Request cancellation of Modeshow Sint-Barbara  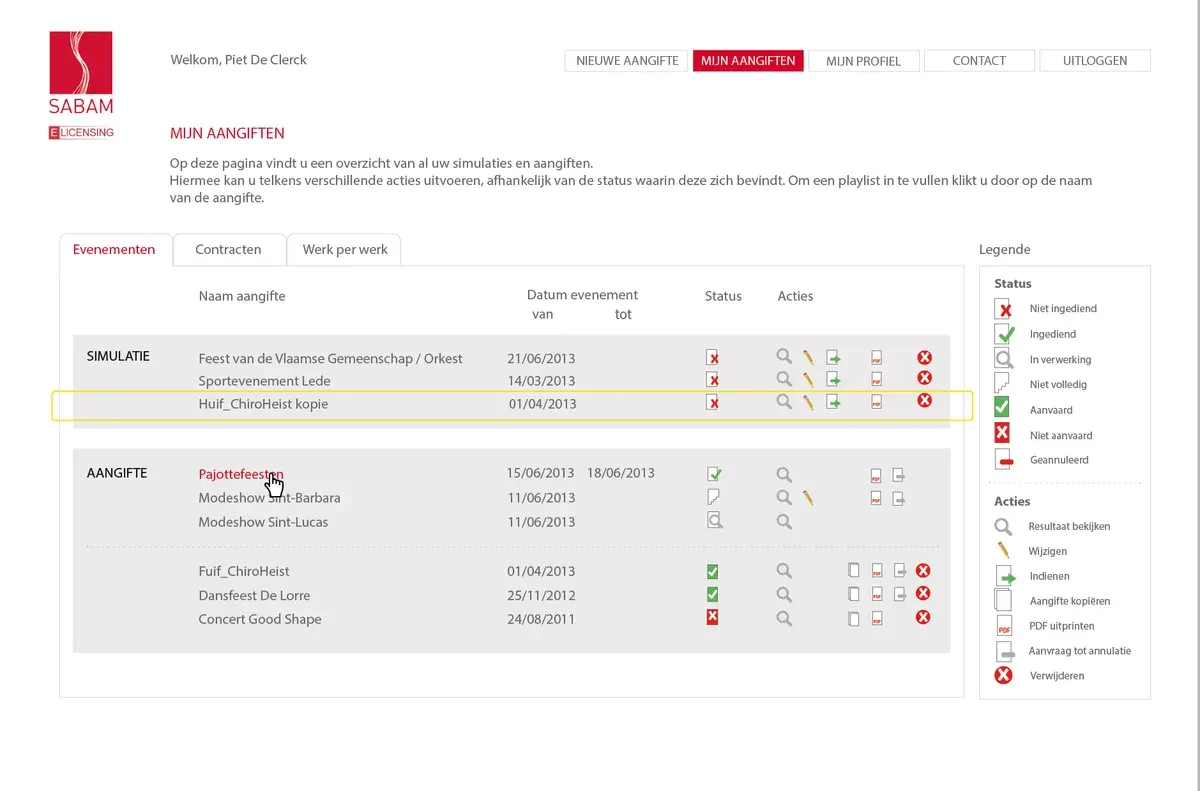coord(899,498)
